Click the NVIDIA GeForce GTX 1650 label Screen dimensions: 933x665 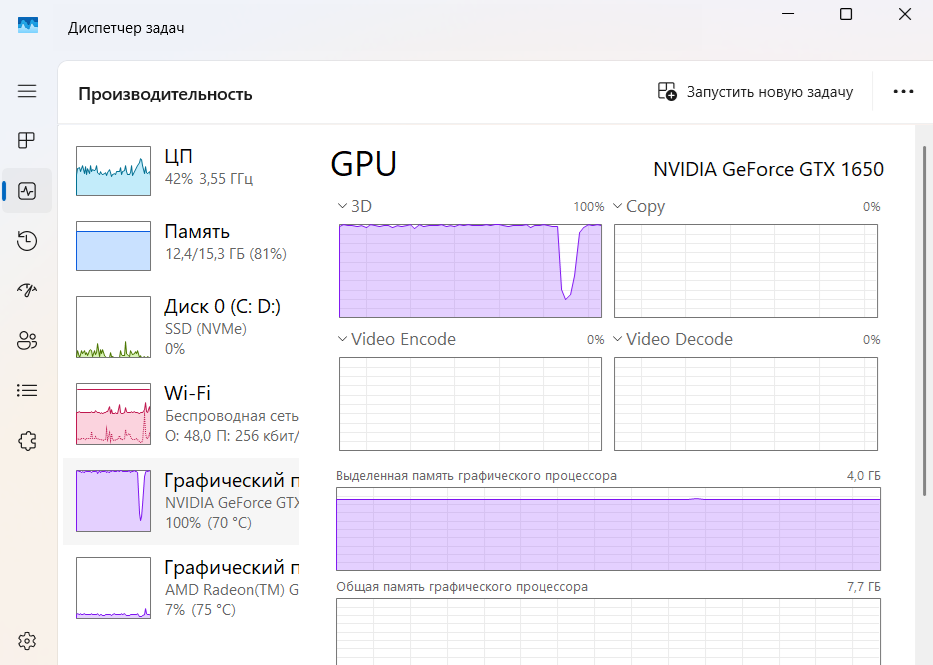click(768, 170)
